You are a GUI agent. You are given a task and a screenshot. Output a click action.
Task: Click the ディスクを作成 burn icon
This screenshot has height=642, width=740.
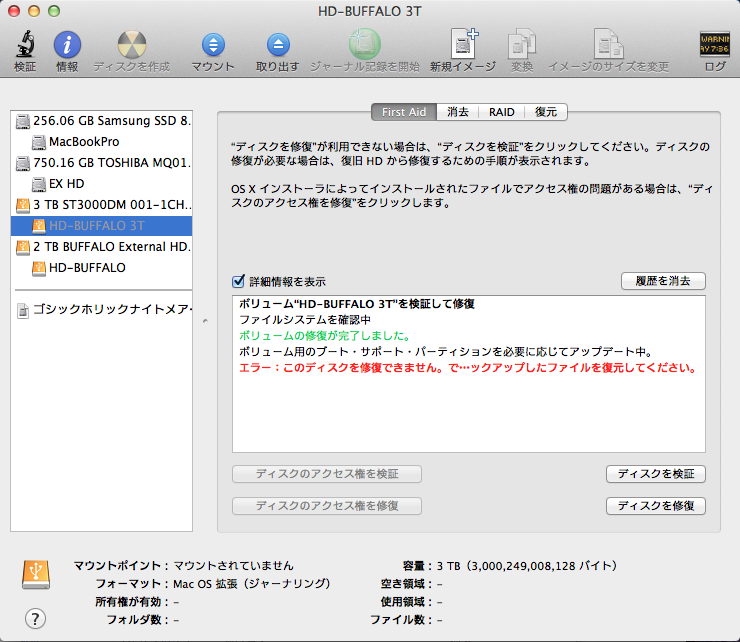pos(132,45)
